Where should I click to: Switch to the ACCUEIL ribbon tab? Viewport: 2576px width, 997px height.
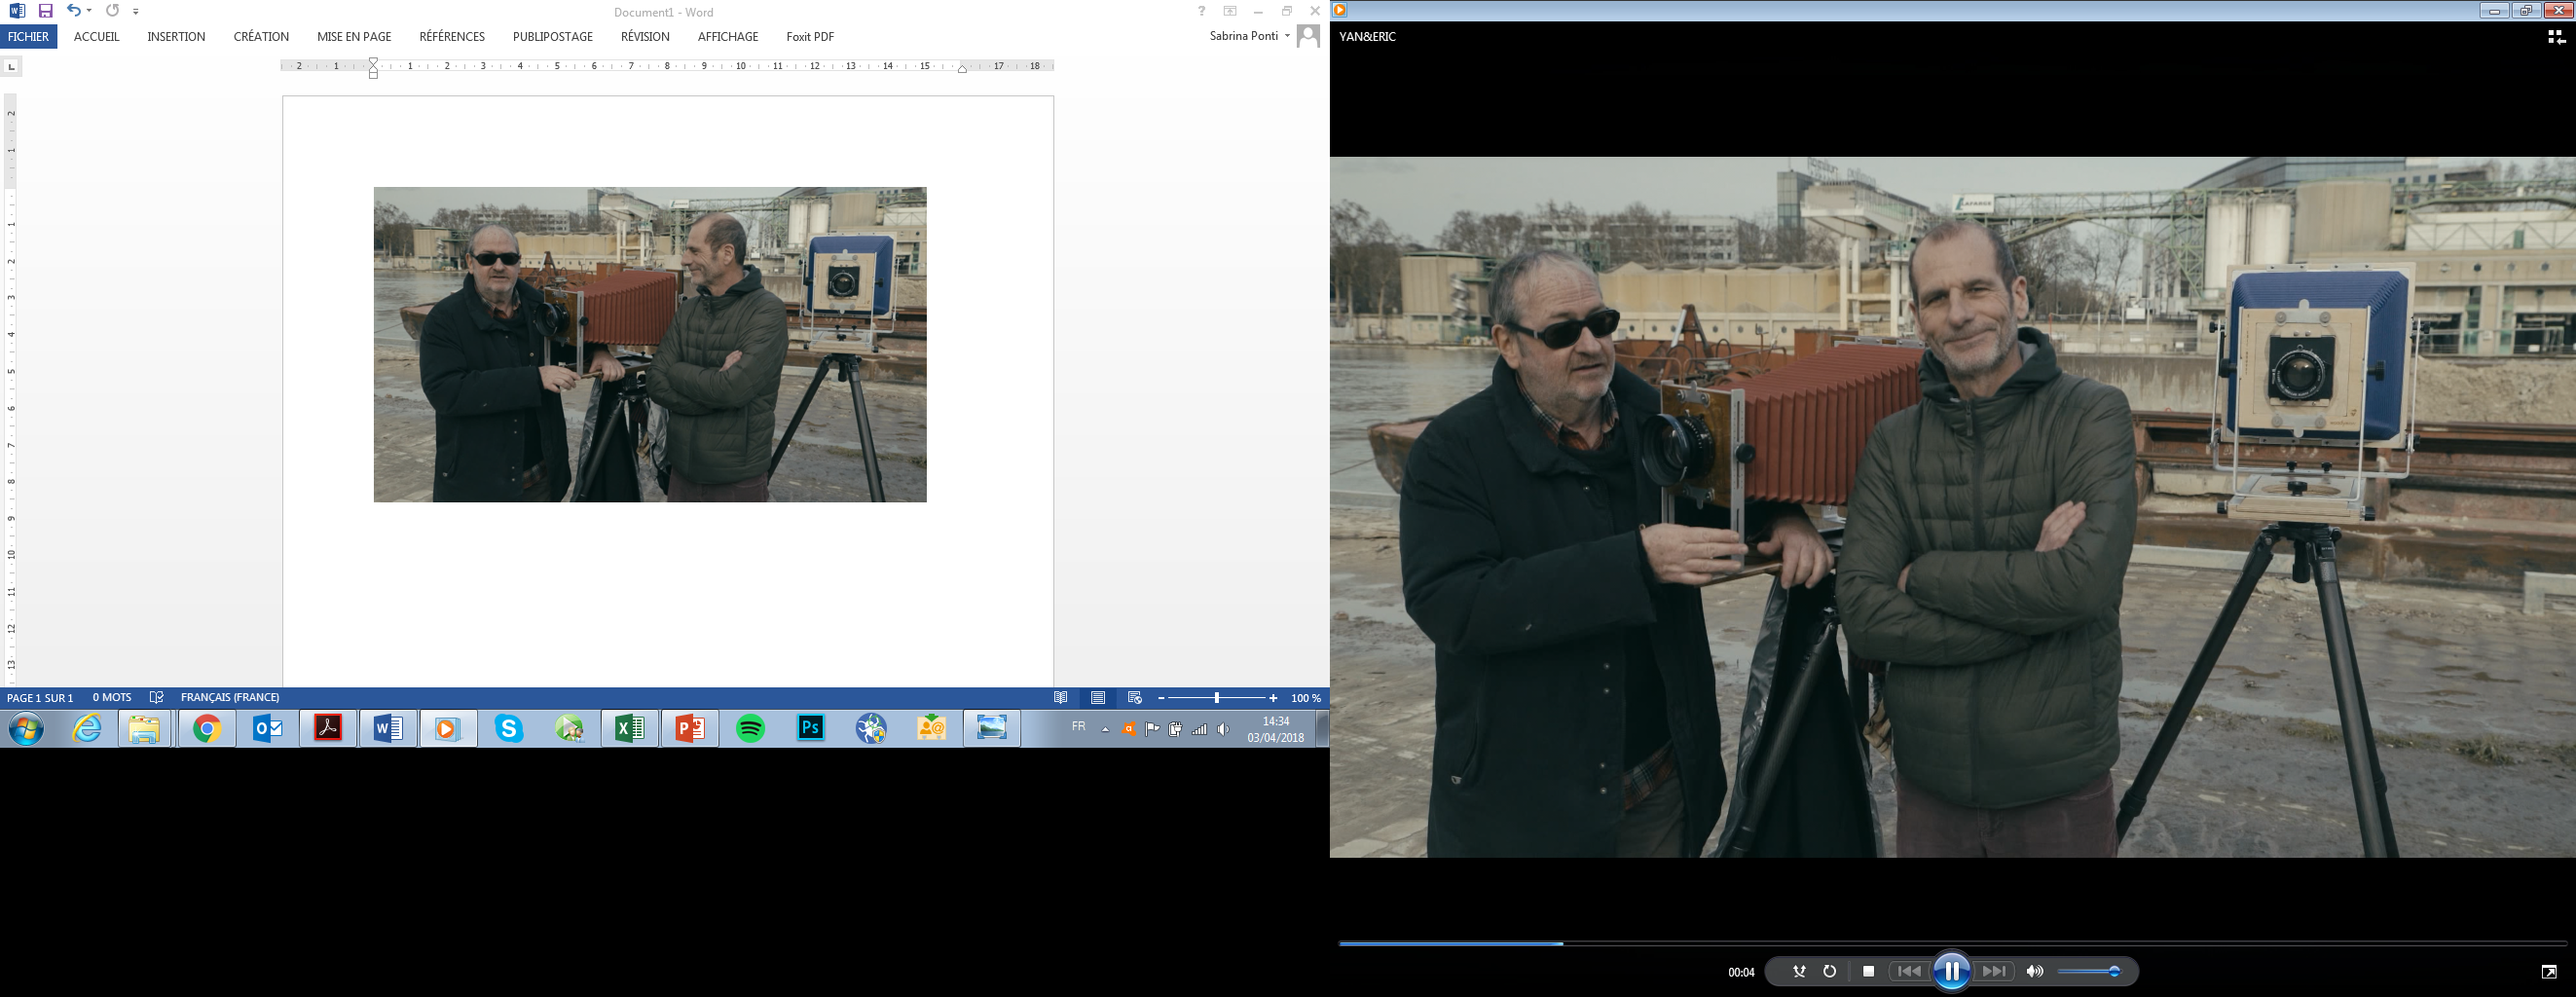96,36
